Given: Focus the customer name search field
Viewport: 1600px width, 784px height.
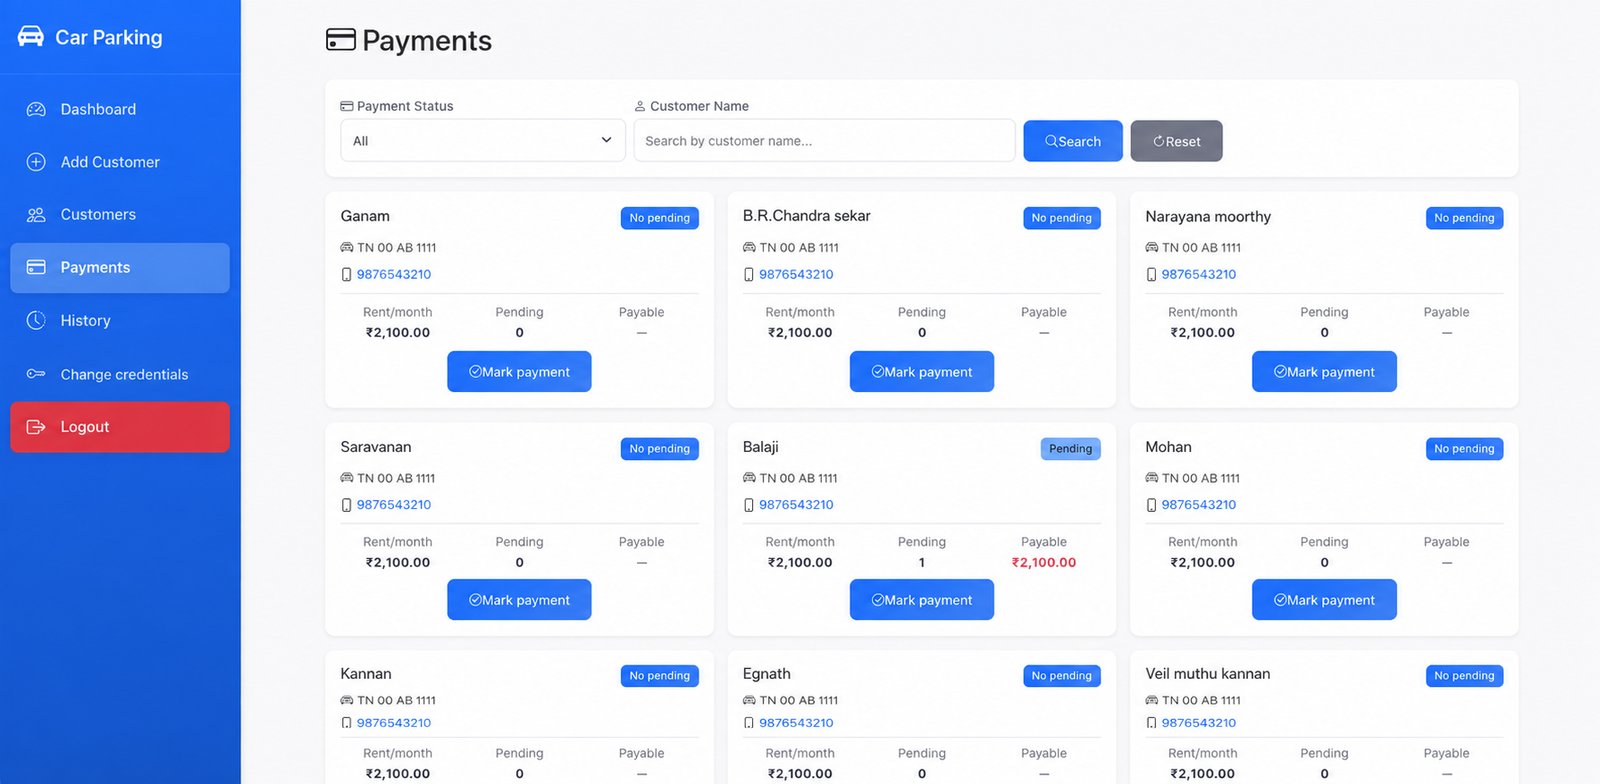Looking at the screenshot, I should (825, 141).
